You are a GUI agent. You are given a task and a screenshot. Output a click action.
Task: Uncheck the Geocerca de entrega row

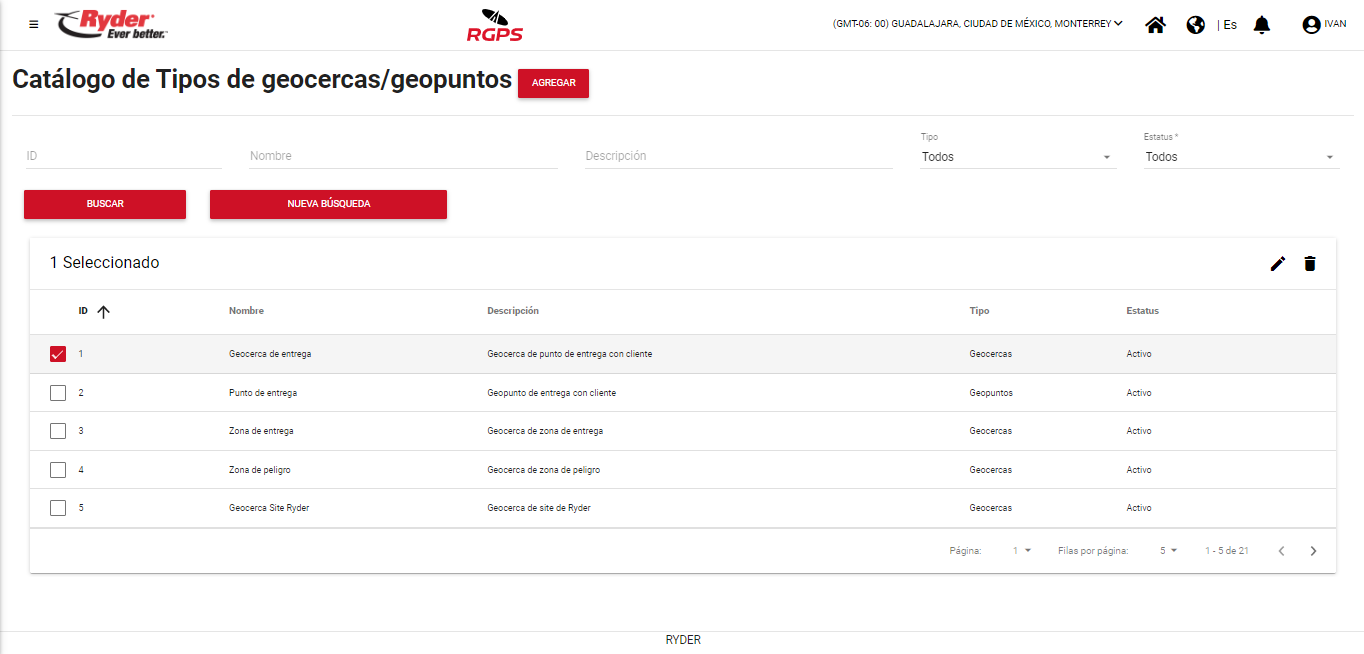(58, 355)
